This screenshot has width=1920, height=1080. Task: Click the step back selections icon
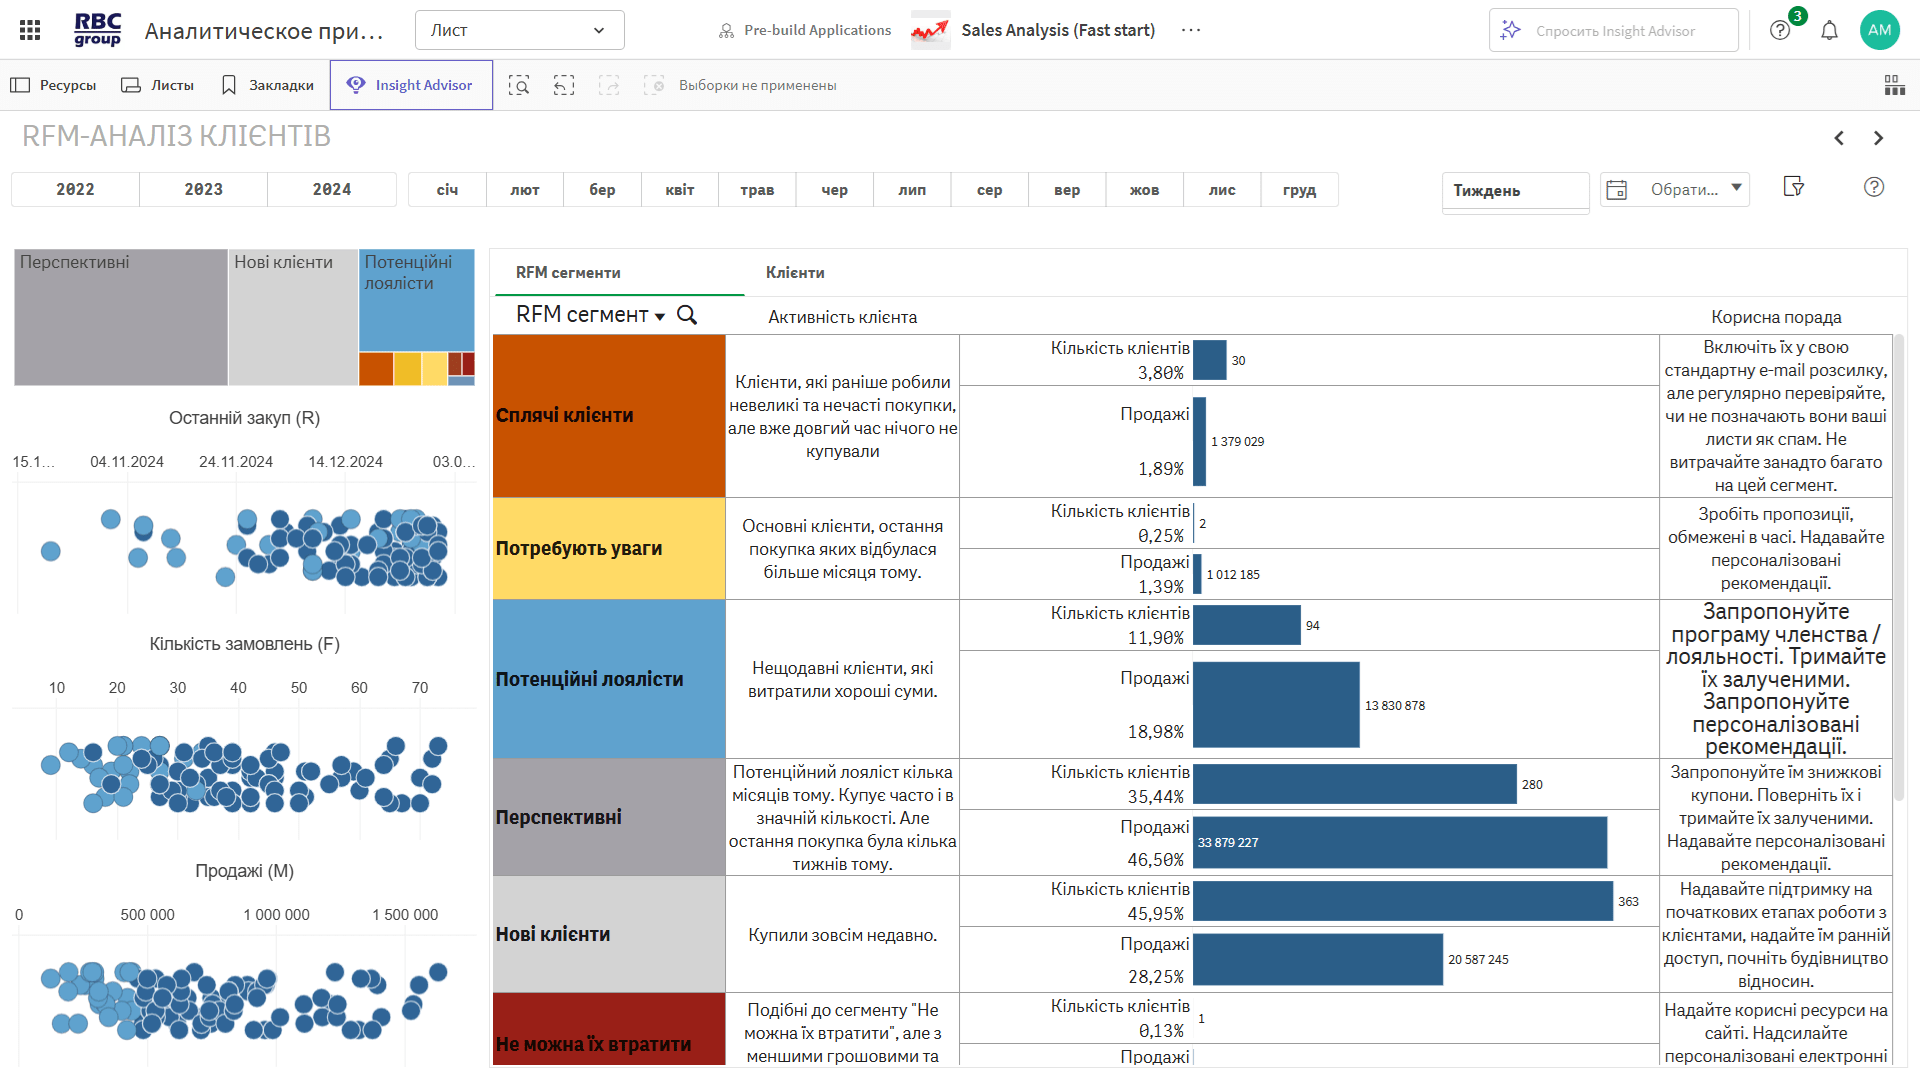pos(564,85)
